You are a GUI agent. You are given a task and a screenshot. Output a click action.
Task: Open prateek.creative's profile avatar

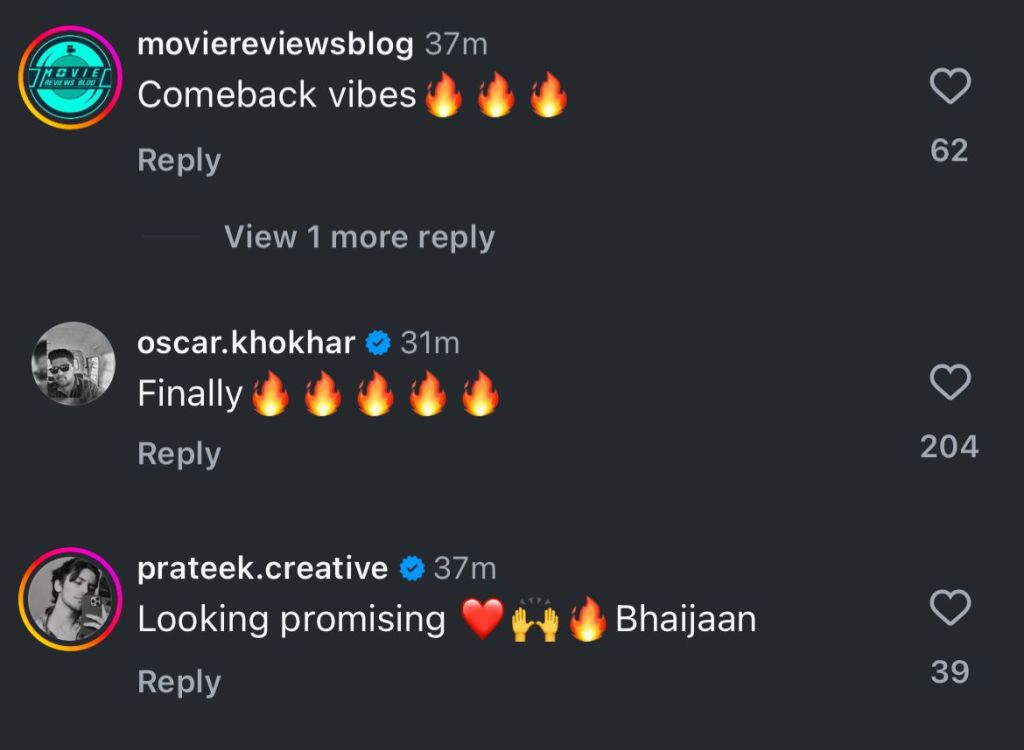pos(70,599)
